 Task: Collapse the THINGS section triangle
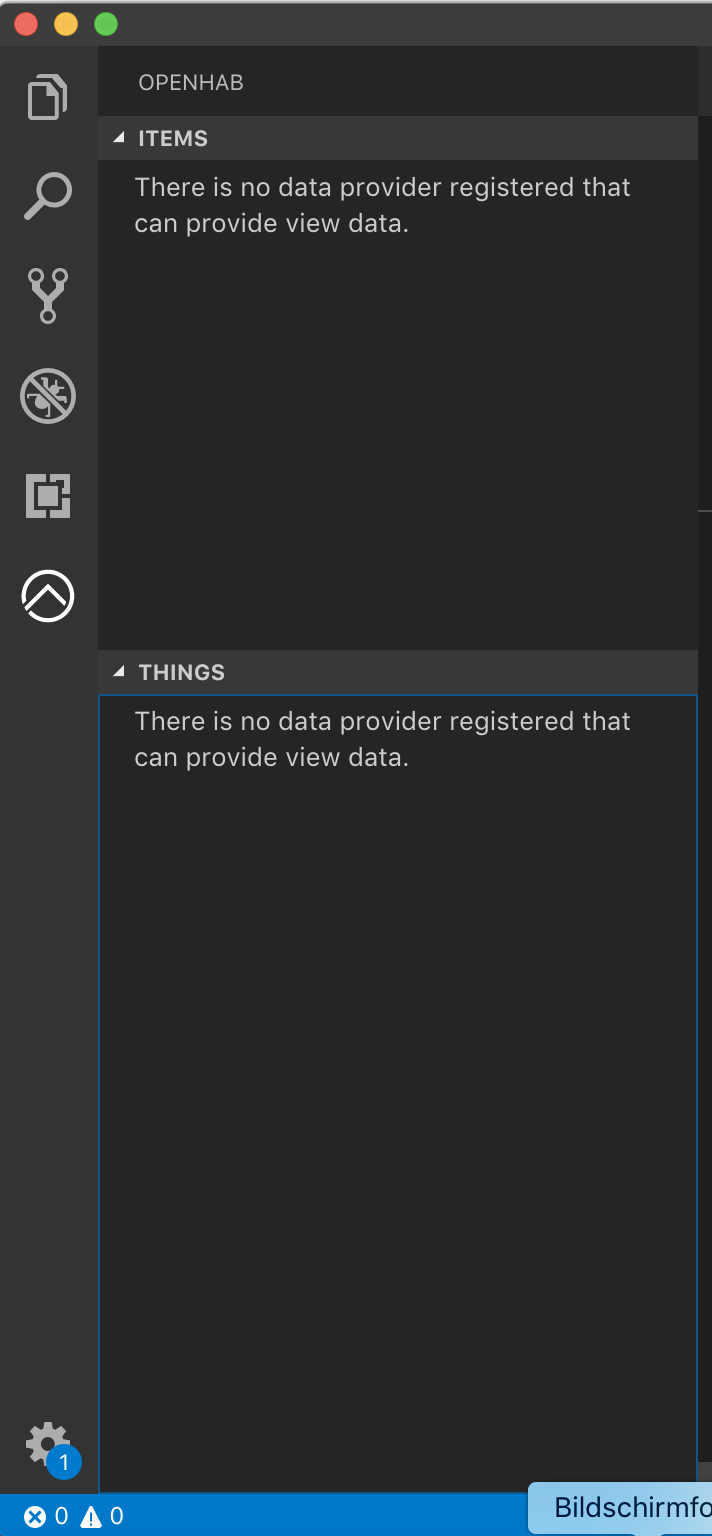(x=120, y=672)
